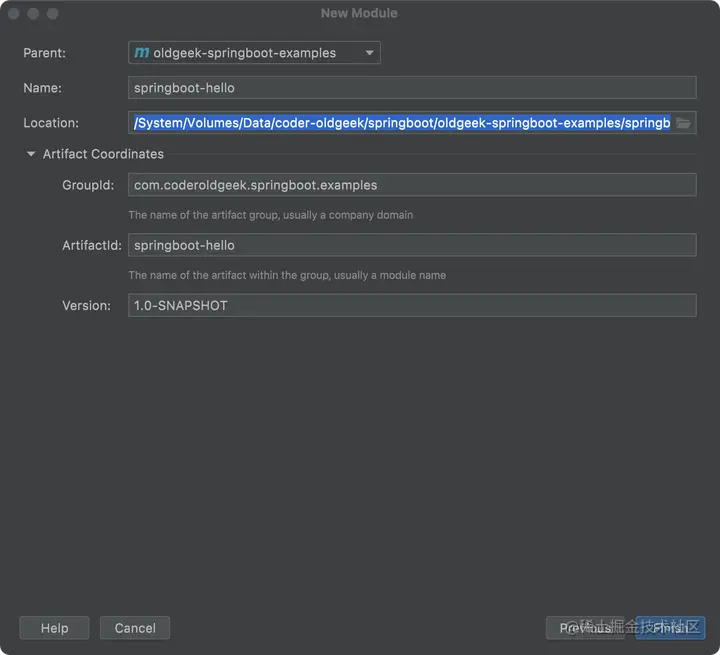Cancel the New Module dialog

pos(135,628)
